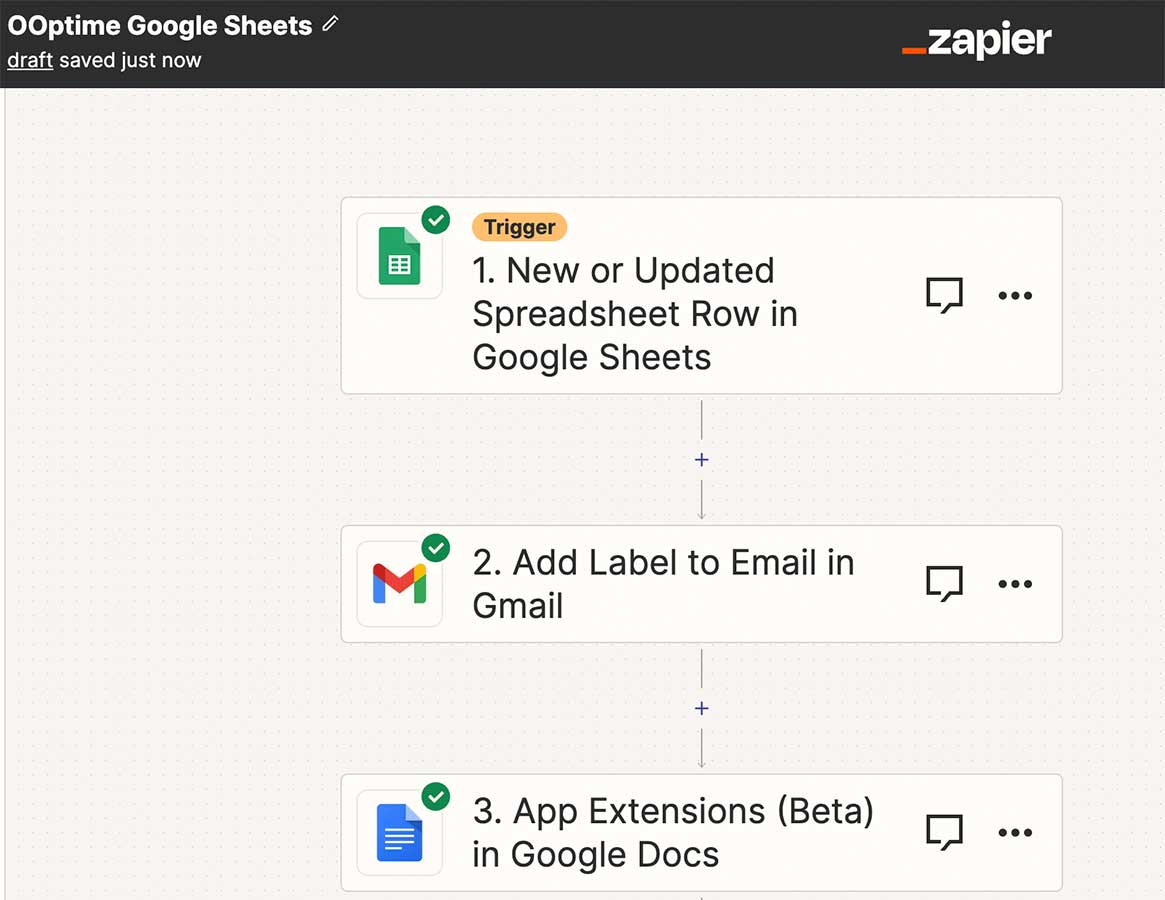The image size is (1165, 900).
Task: Click the Google Docs app icon in step 3
Action: click(400, 832)
